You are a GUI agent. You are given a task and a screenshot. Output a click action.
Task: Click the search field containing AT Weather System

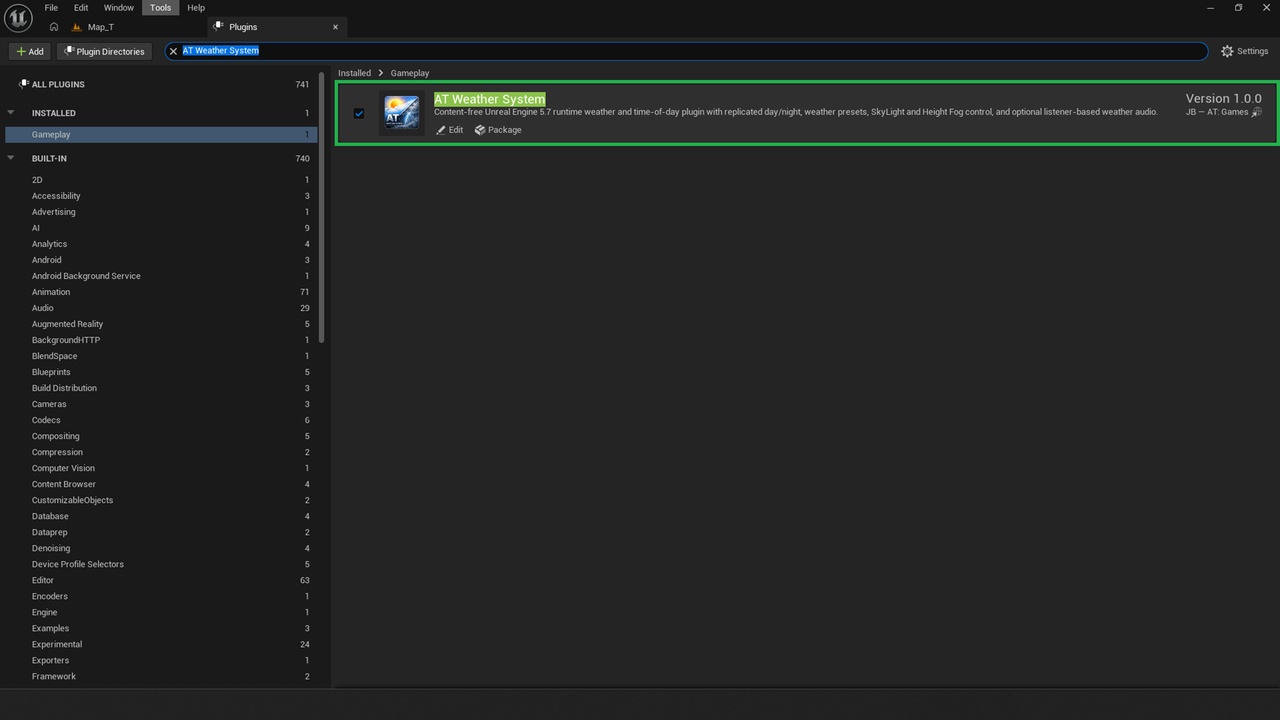point(686,51)
